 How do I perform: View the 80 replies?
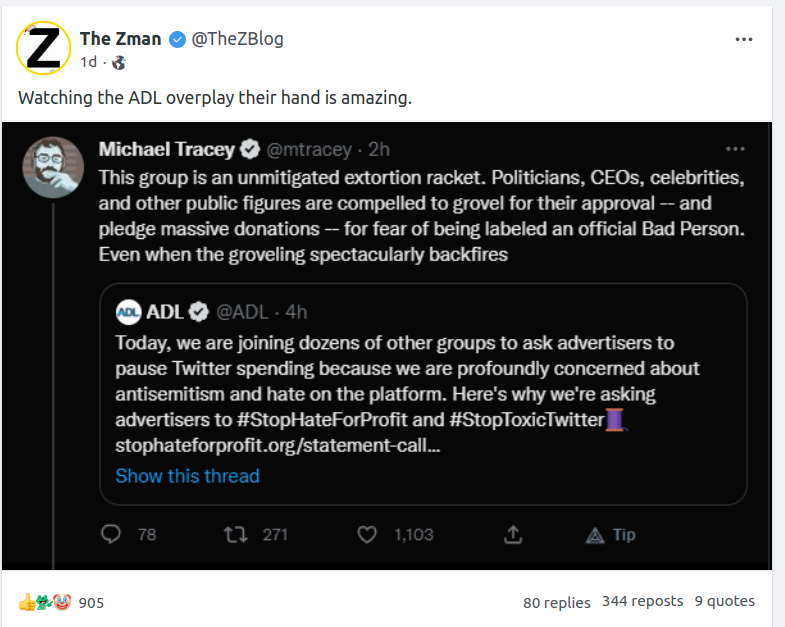click(556, 602)
